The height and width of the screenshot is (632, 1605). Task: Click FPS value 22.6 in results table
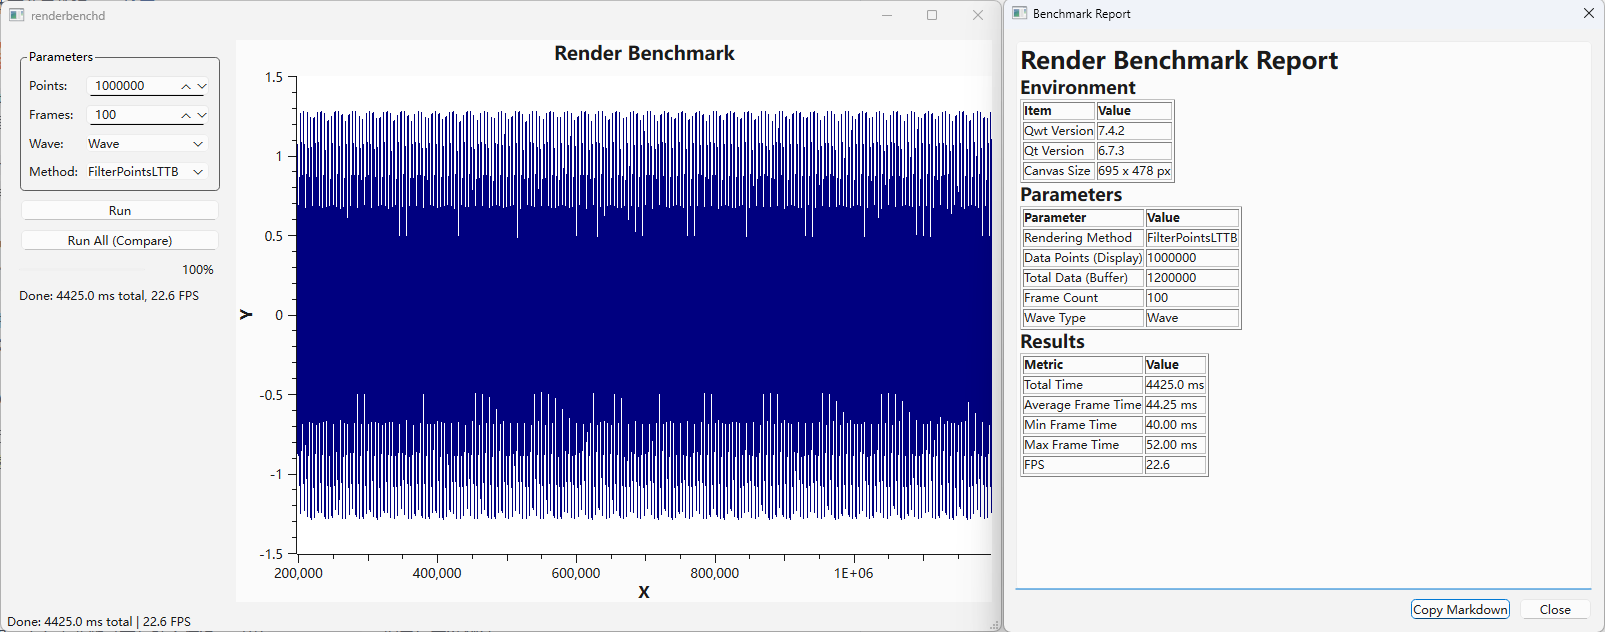[x=1175, y=465]
